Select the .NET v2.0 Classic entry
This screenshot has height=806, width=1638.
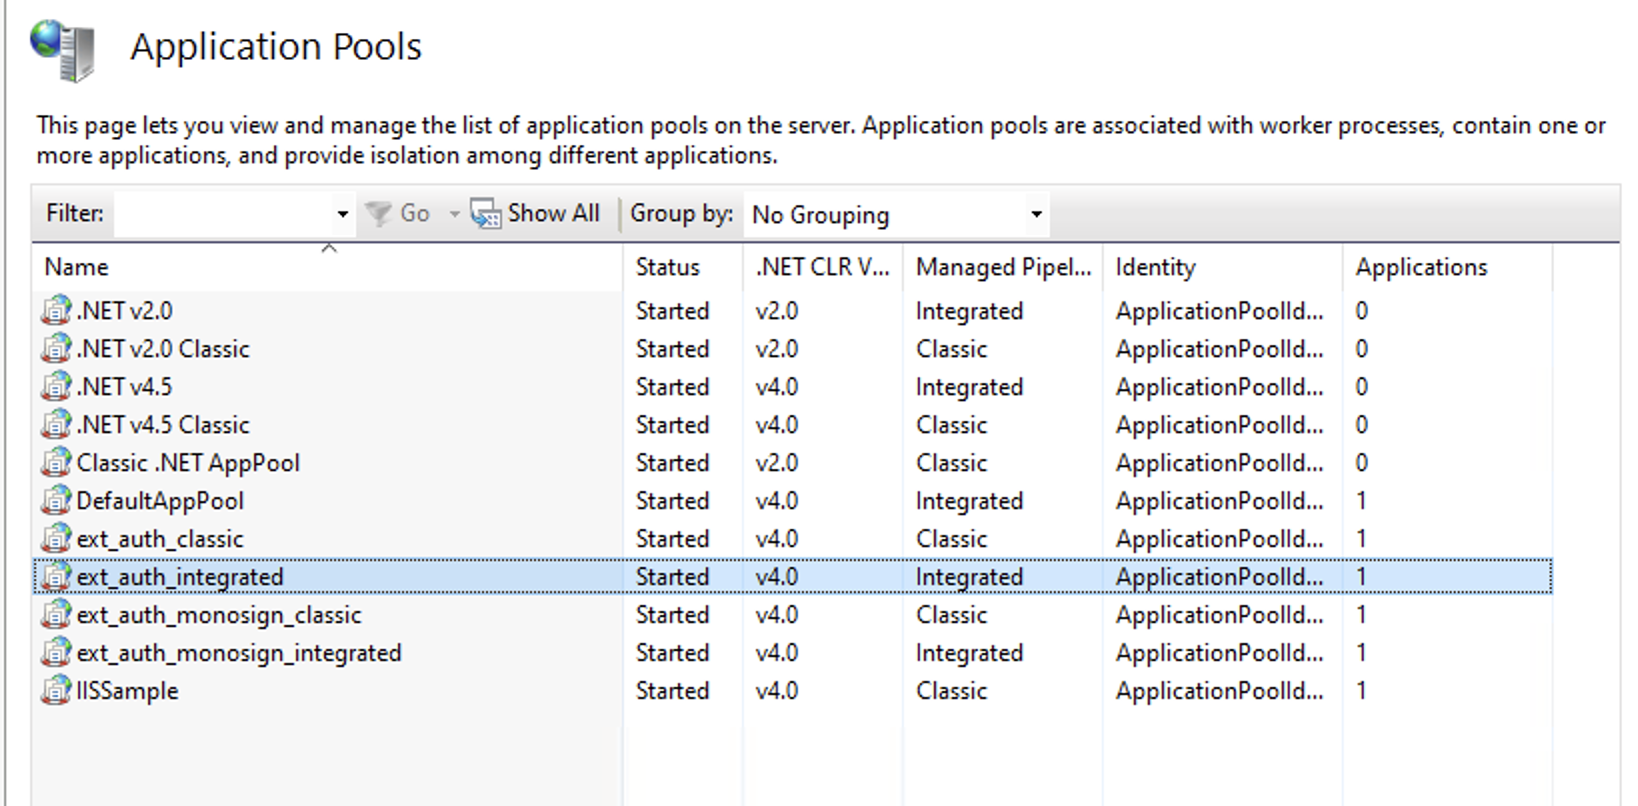pyautogui.click(x=163, y=349)
